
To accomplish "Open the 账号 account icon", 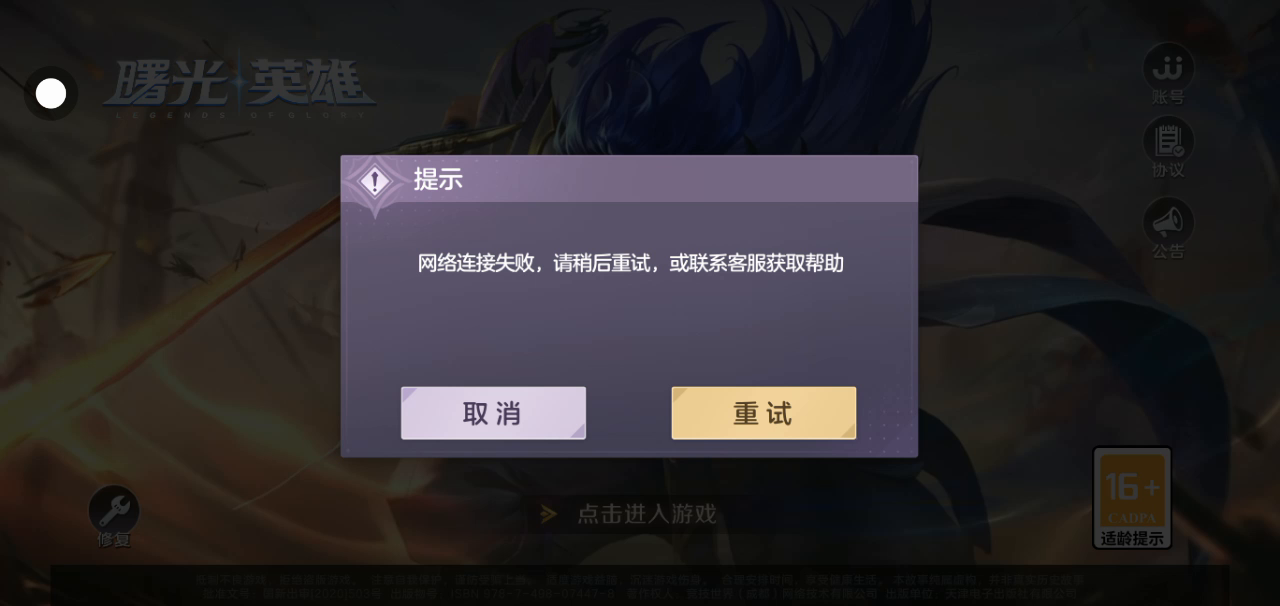I will 1168,67.
